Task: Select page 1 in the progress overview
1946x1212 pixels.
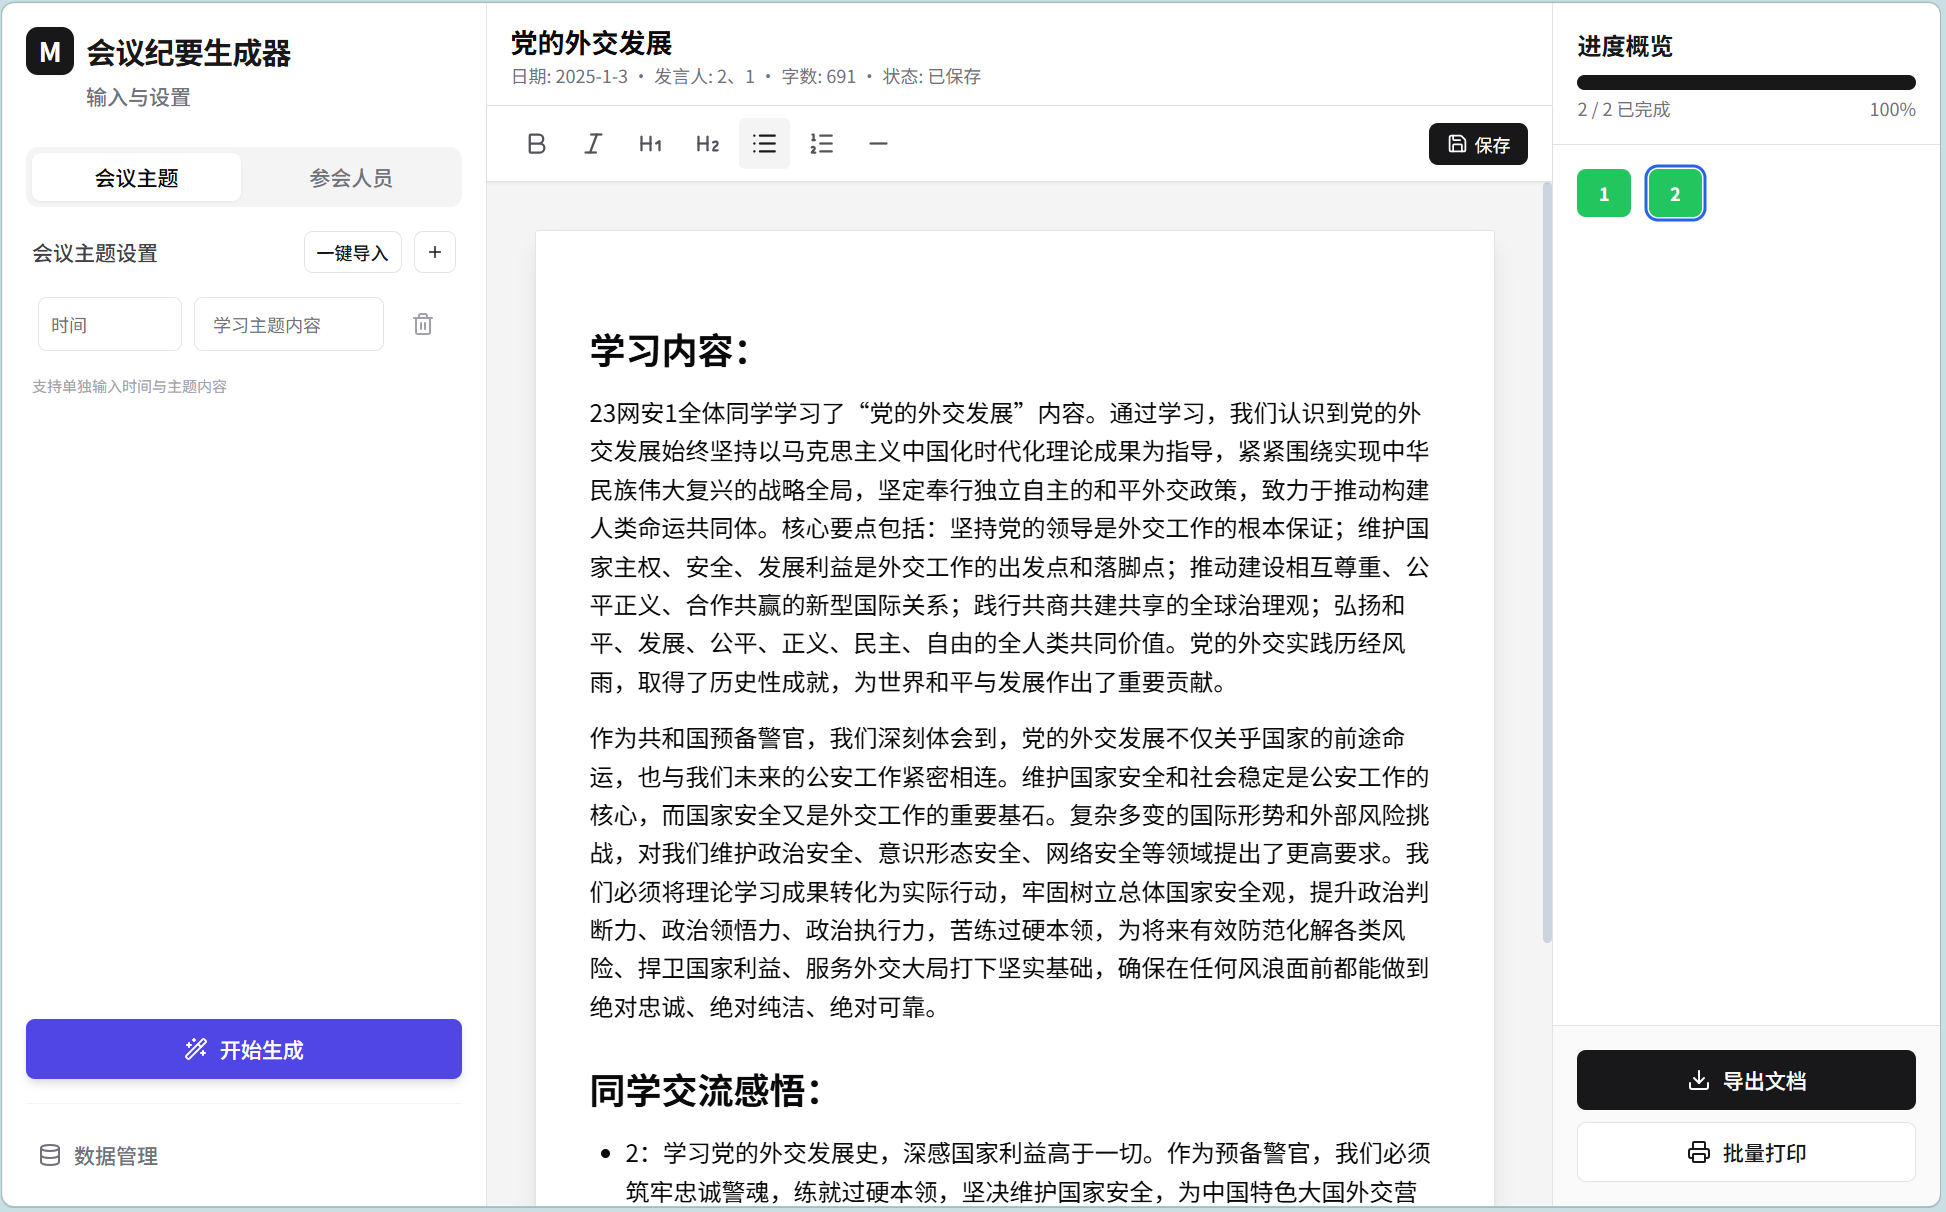Action: [1603, 193]
